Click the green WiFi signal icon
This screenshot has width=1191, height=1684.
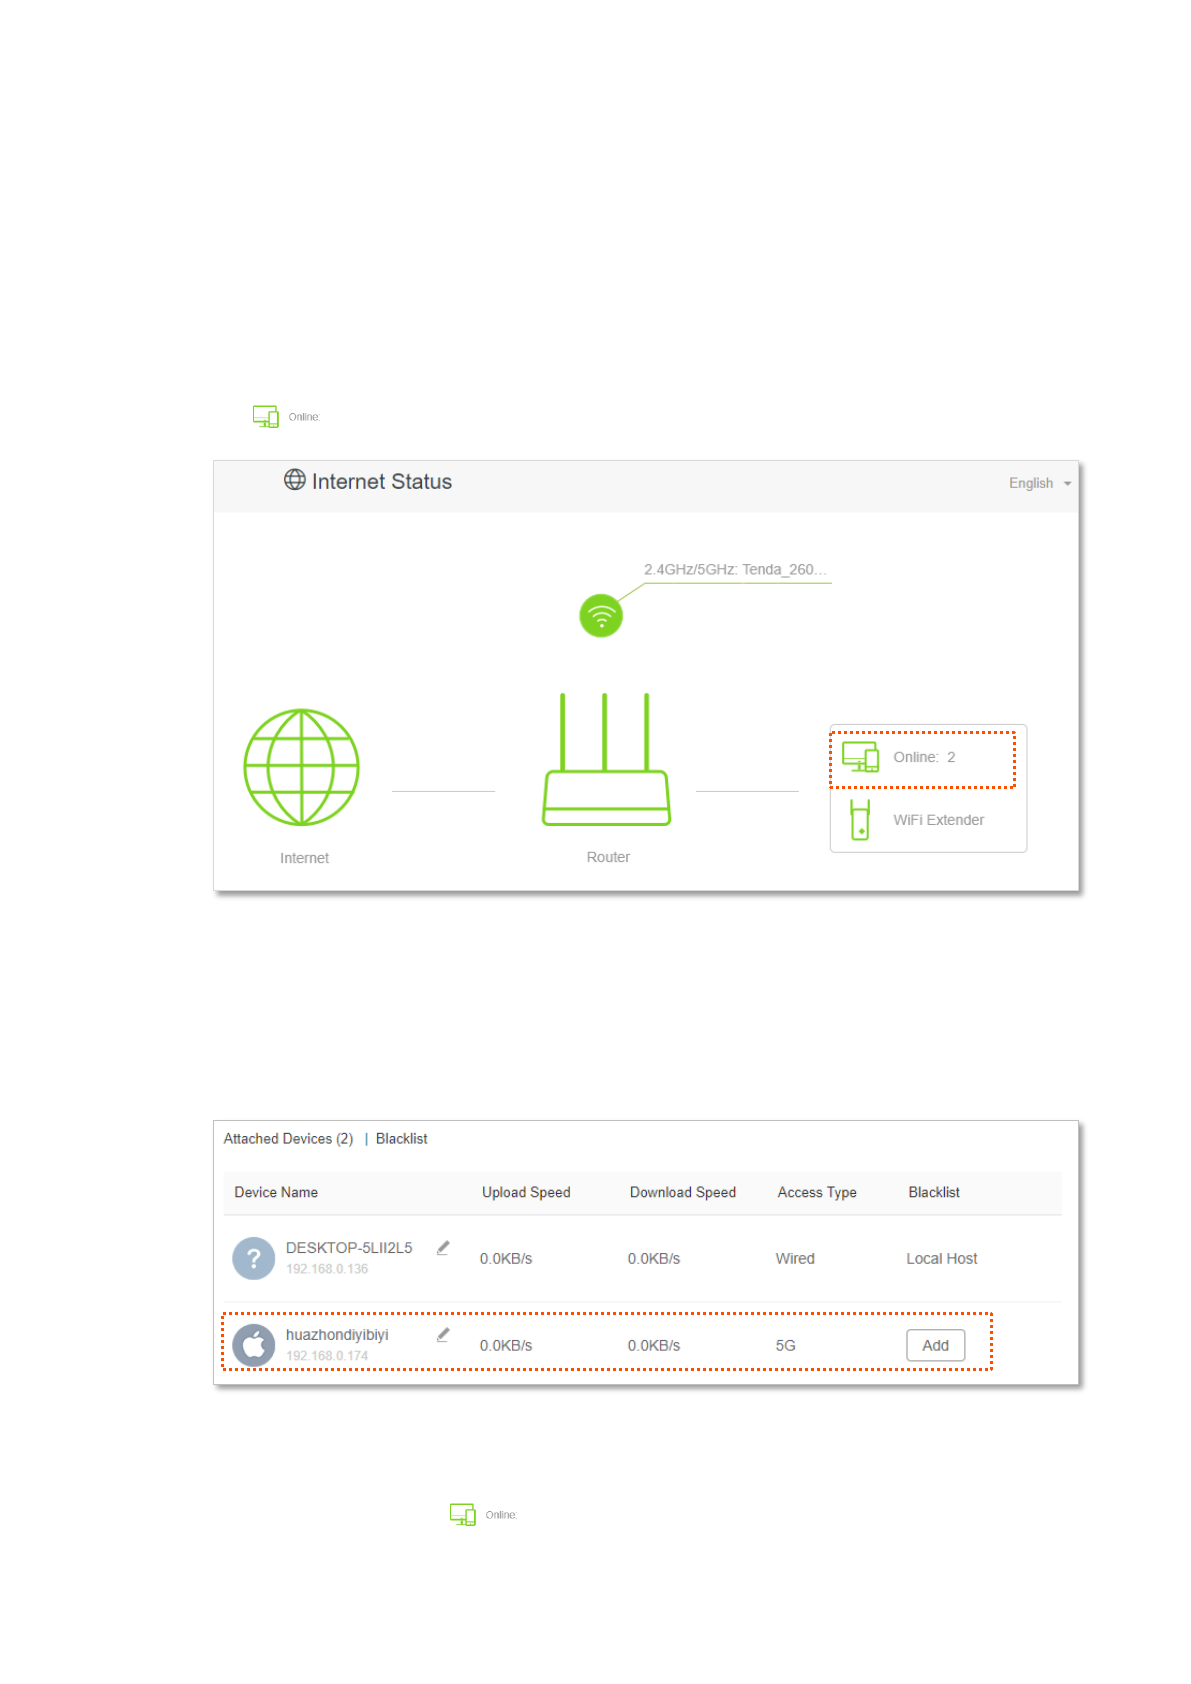click(601, 616)
